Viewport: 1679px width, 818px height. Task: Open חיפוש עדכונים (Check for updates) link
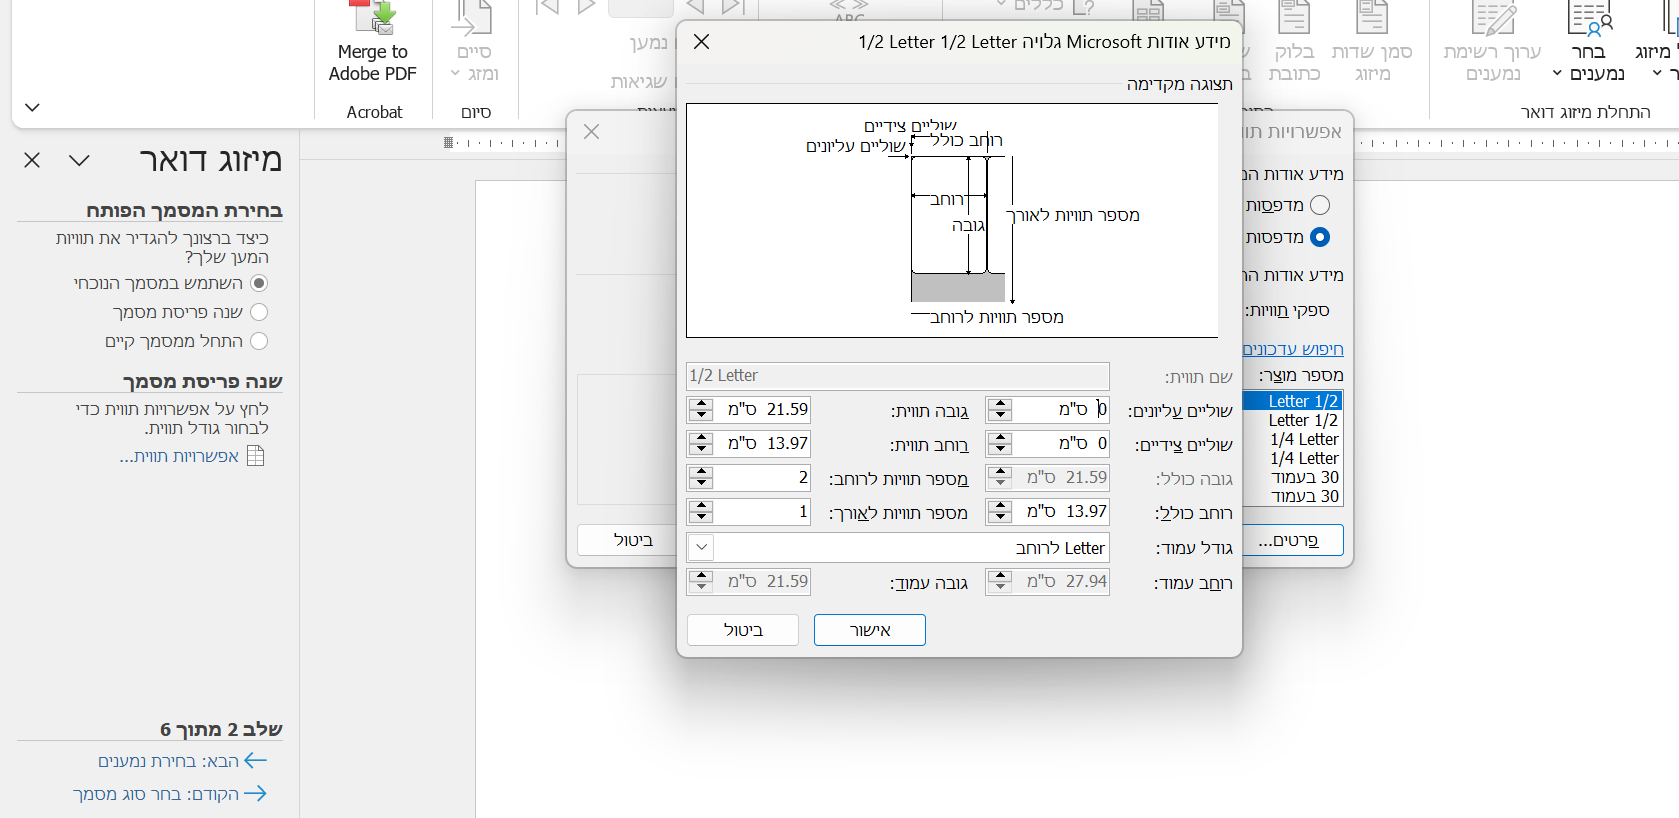1293,349
